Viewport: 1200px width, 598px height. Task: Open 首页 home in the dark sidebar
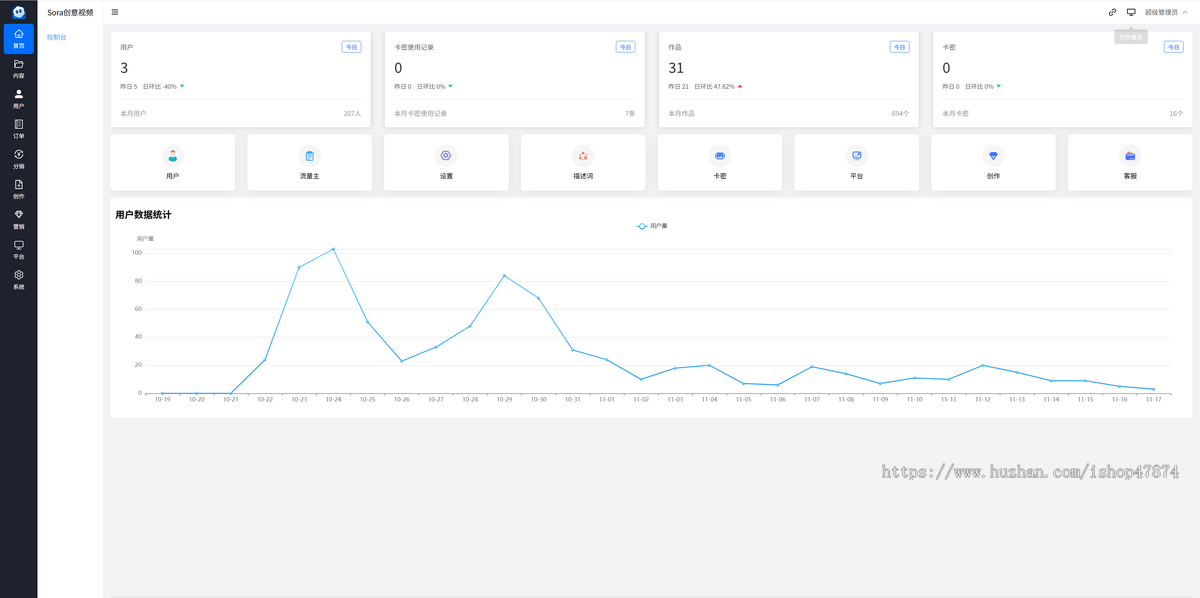pos(18,39)
